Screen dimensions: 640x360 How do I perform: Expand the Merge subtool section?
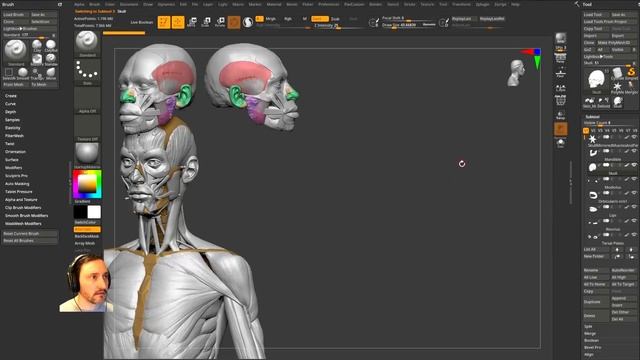point(590,333)
